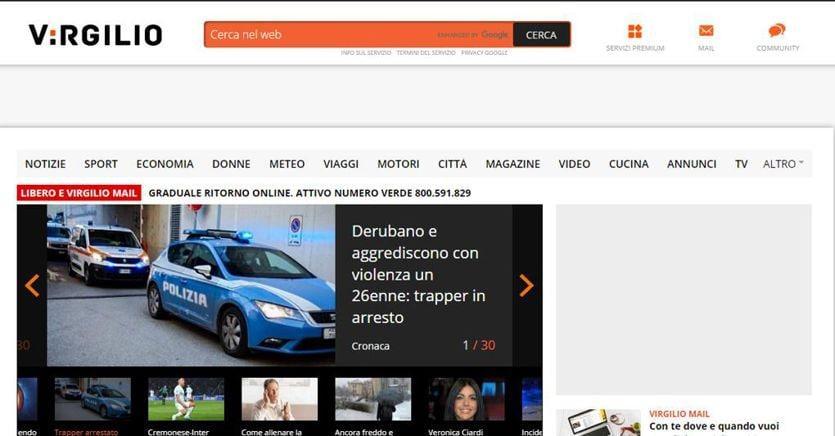Open the DONNE menu item
Image resolution: width=835 pixels, height=436 pixels.
click(x=231, y=164)
